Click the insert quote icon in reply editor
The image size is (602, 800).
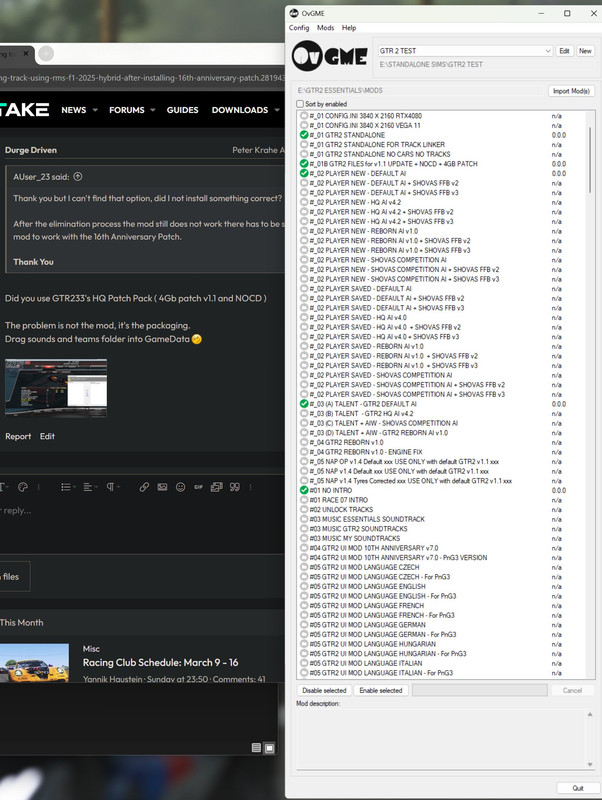point(235,487)
